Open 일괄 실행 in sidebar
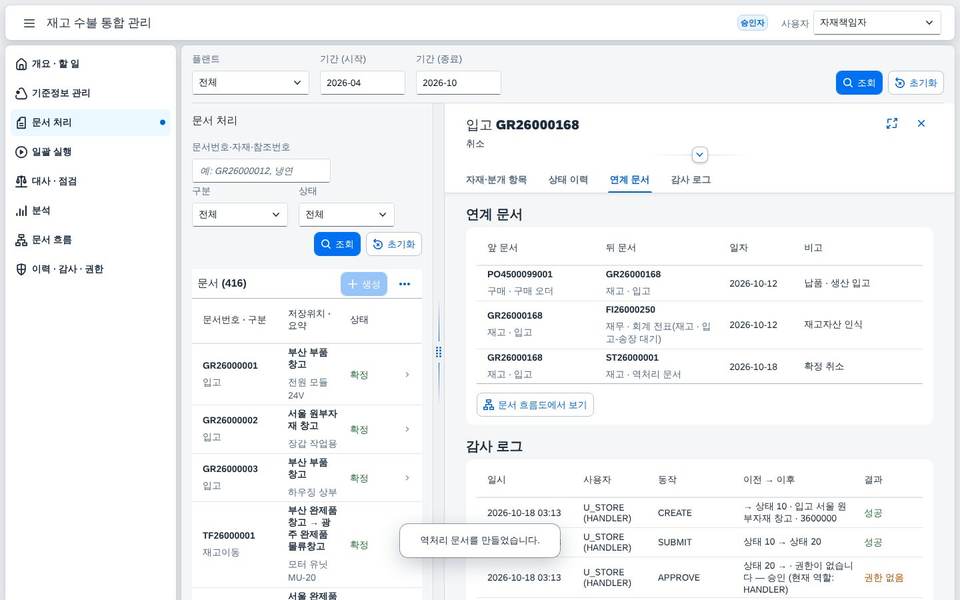Image resolution: width=960 pixels, height=600 pixels. point(90,152)
